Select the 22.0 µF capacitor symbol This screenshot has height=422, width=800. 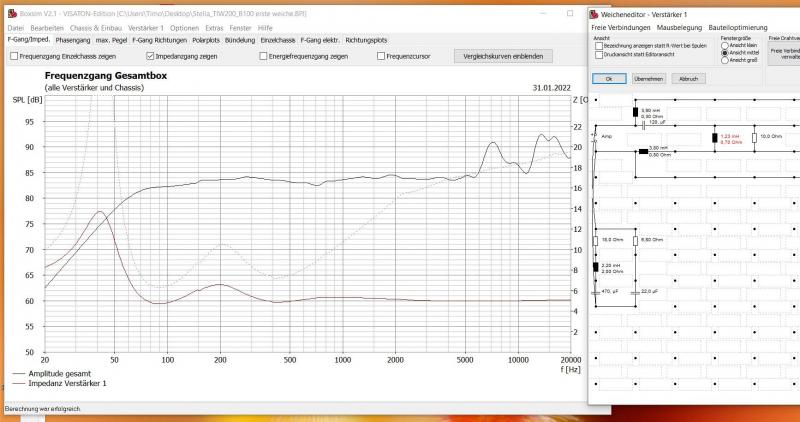coord(635,293)
